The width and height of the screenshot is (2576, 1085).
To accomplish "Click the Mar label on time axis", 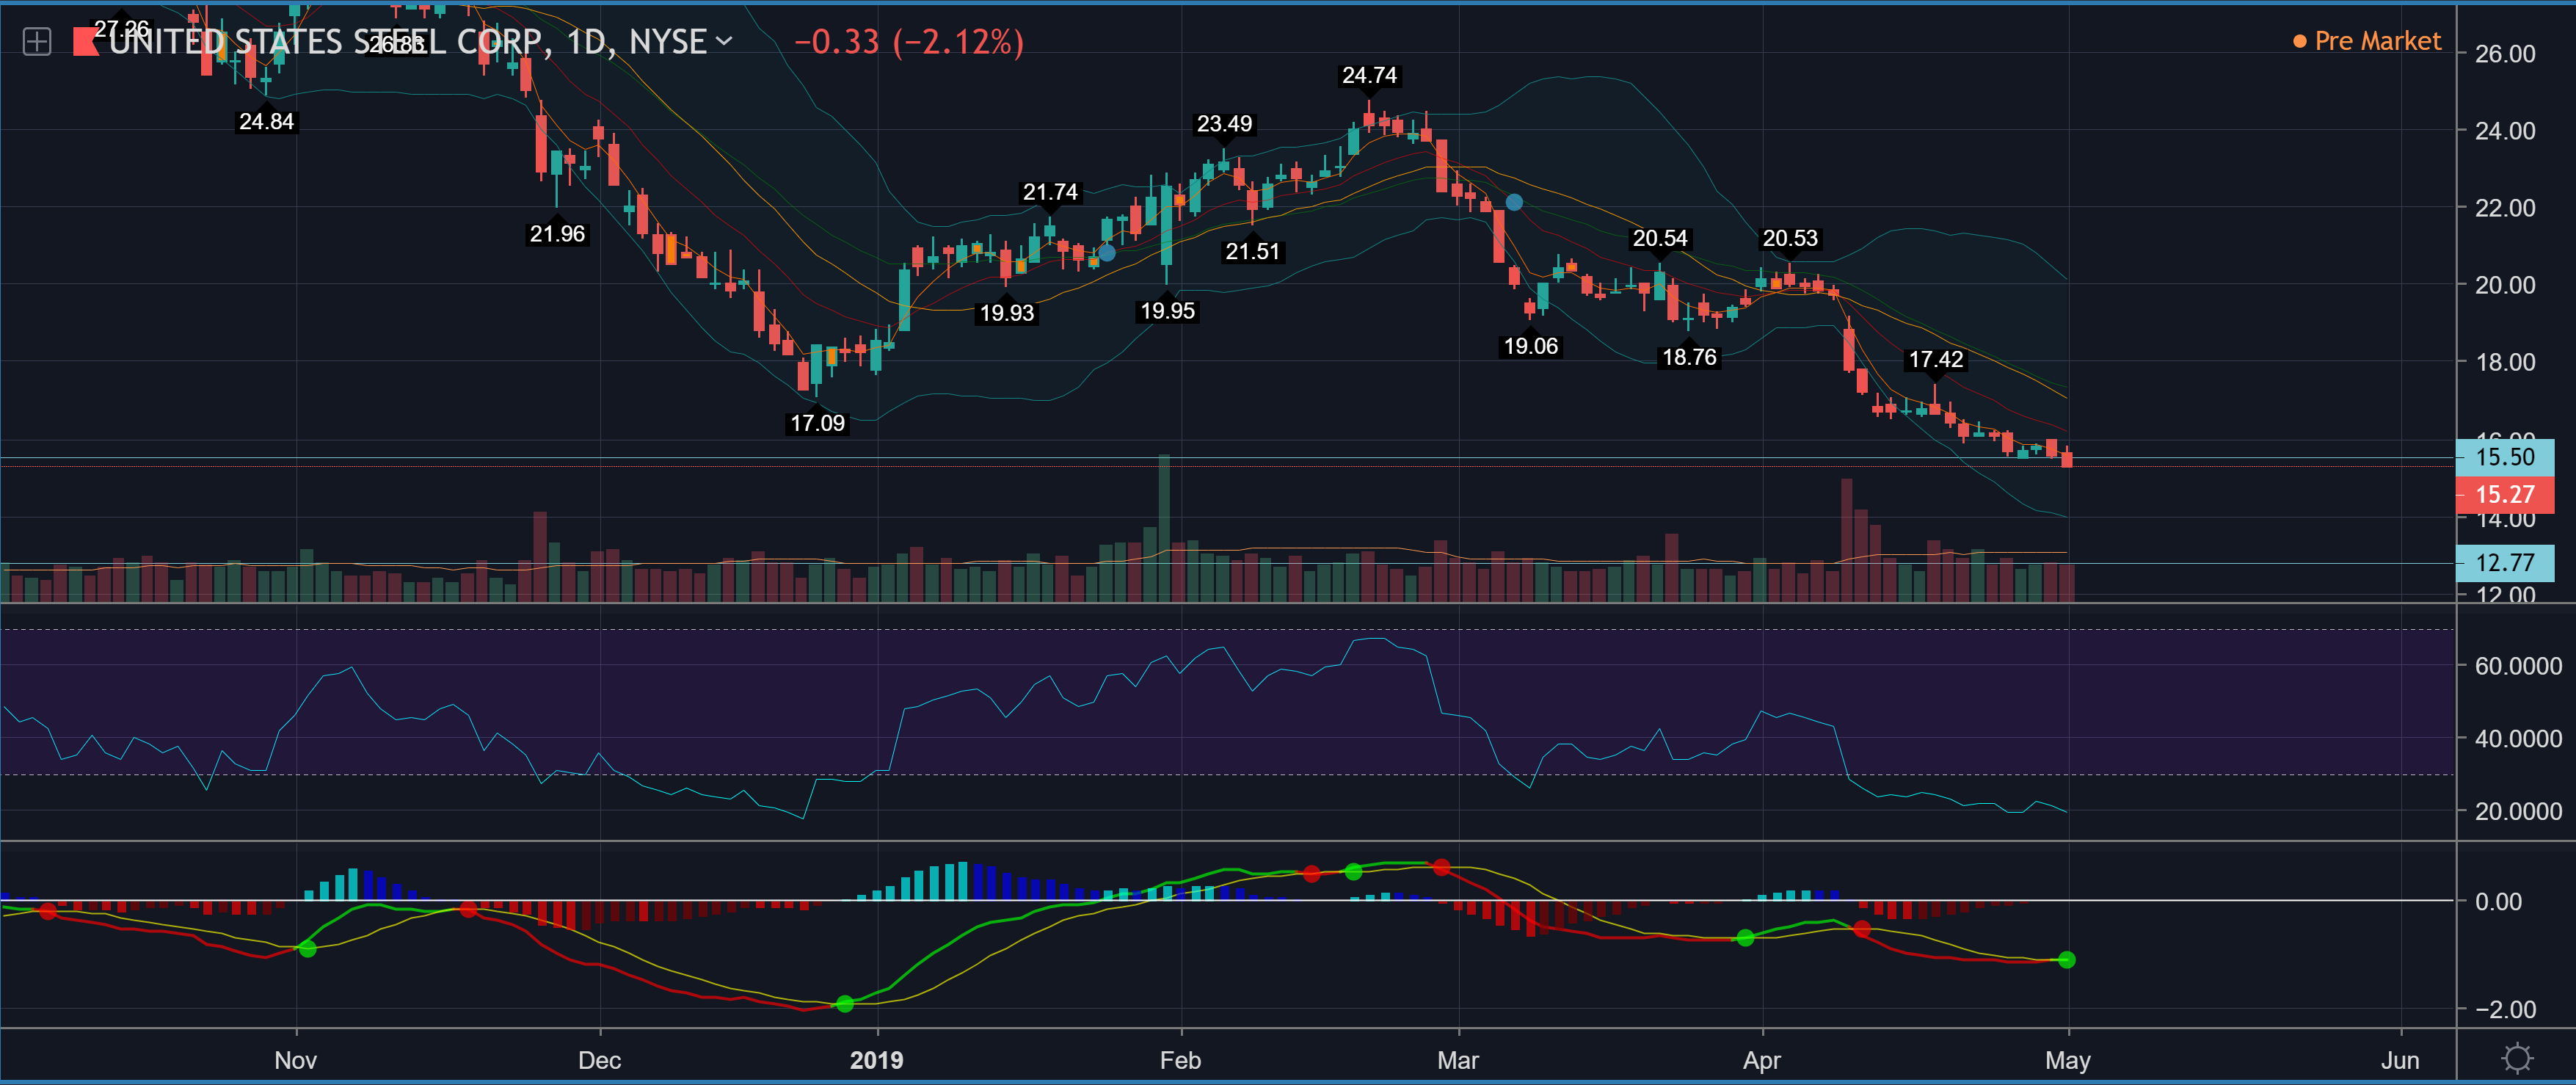I will pyautogui.click(x=1457, y=1060).
